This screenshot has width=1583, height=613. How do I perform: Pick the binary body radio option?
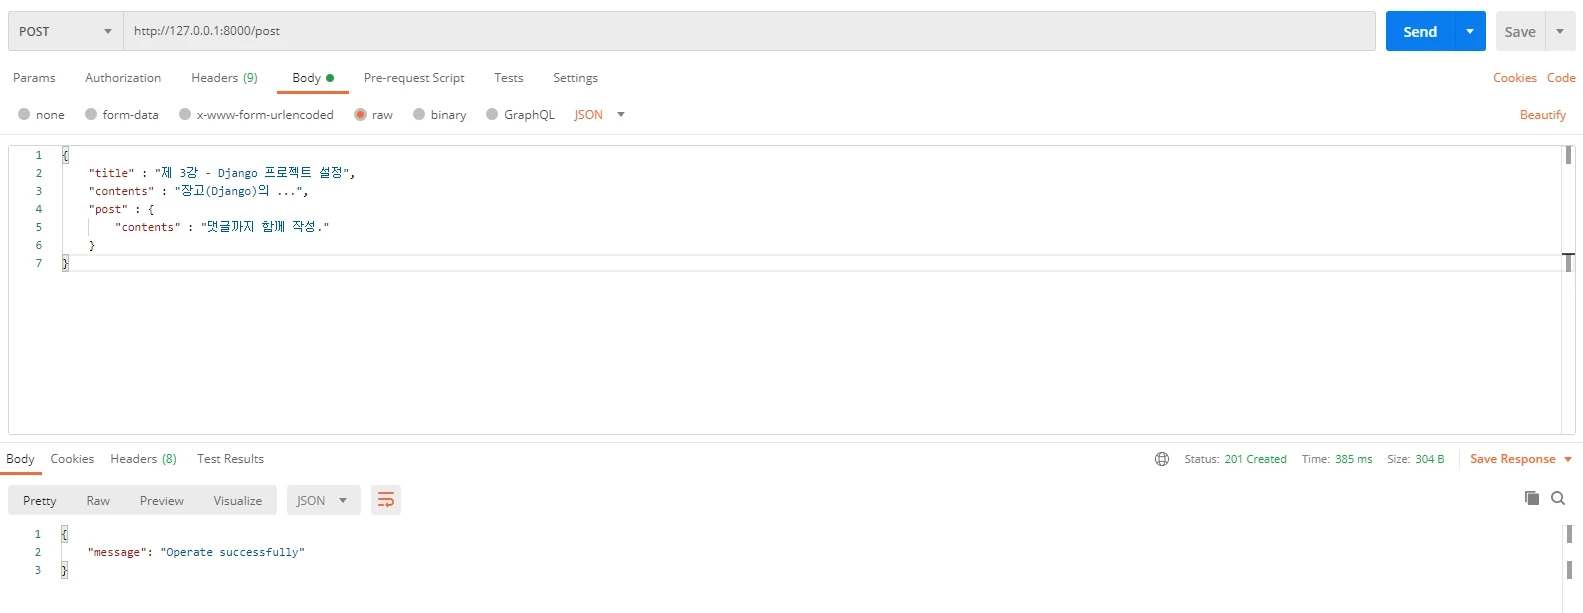click(x=419, y=115)
